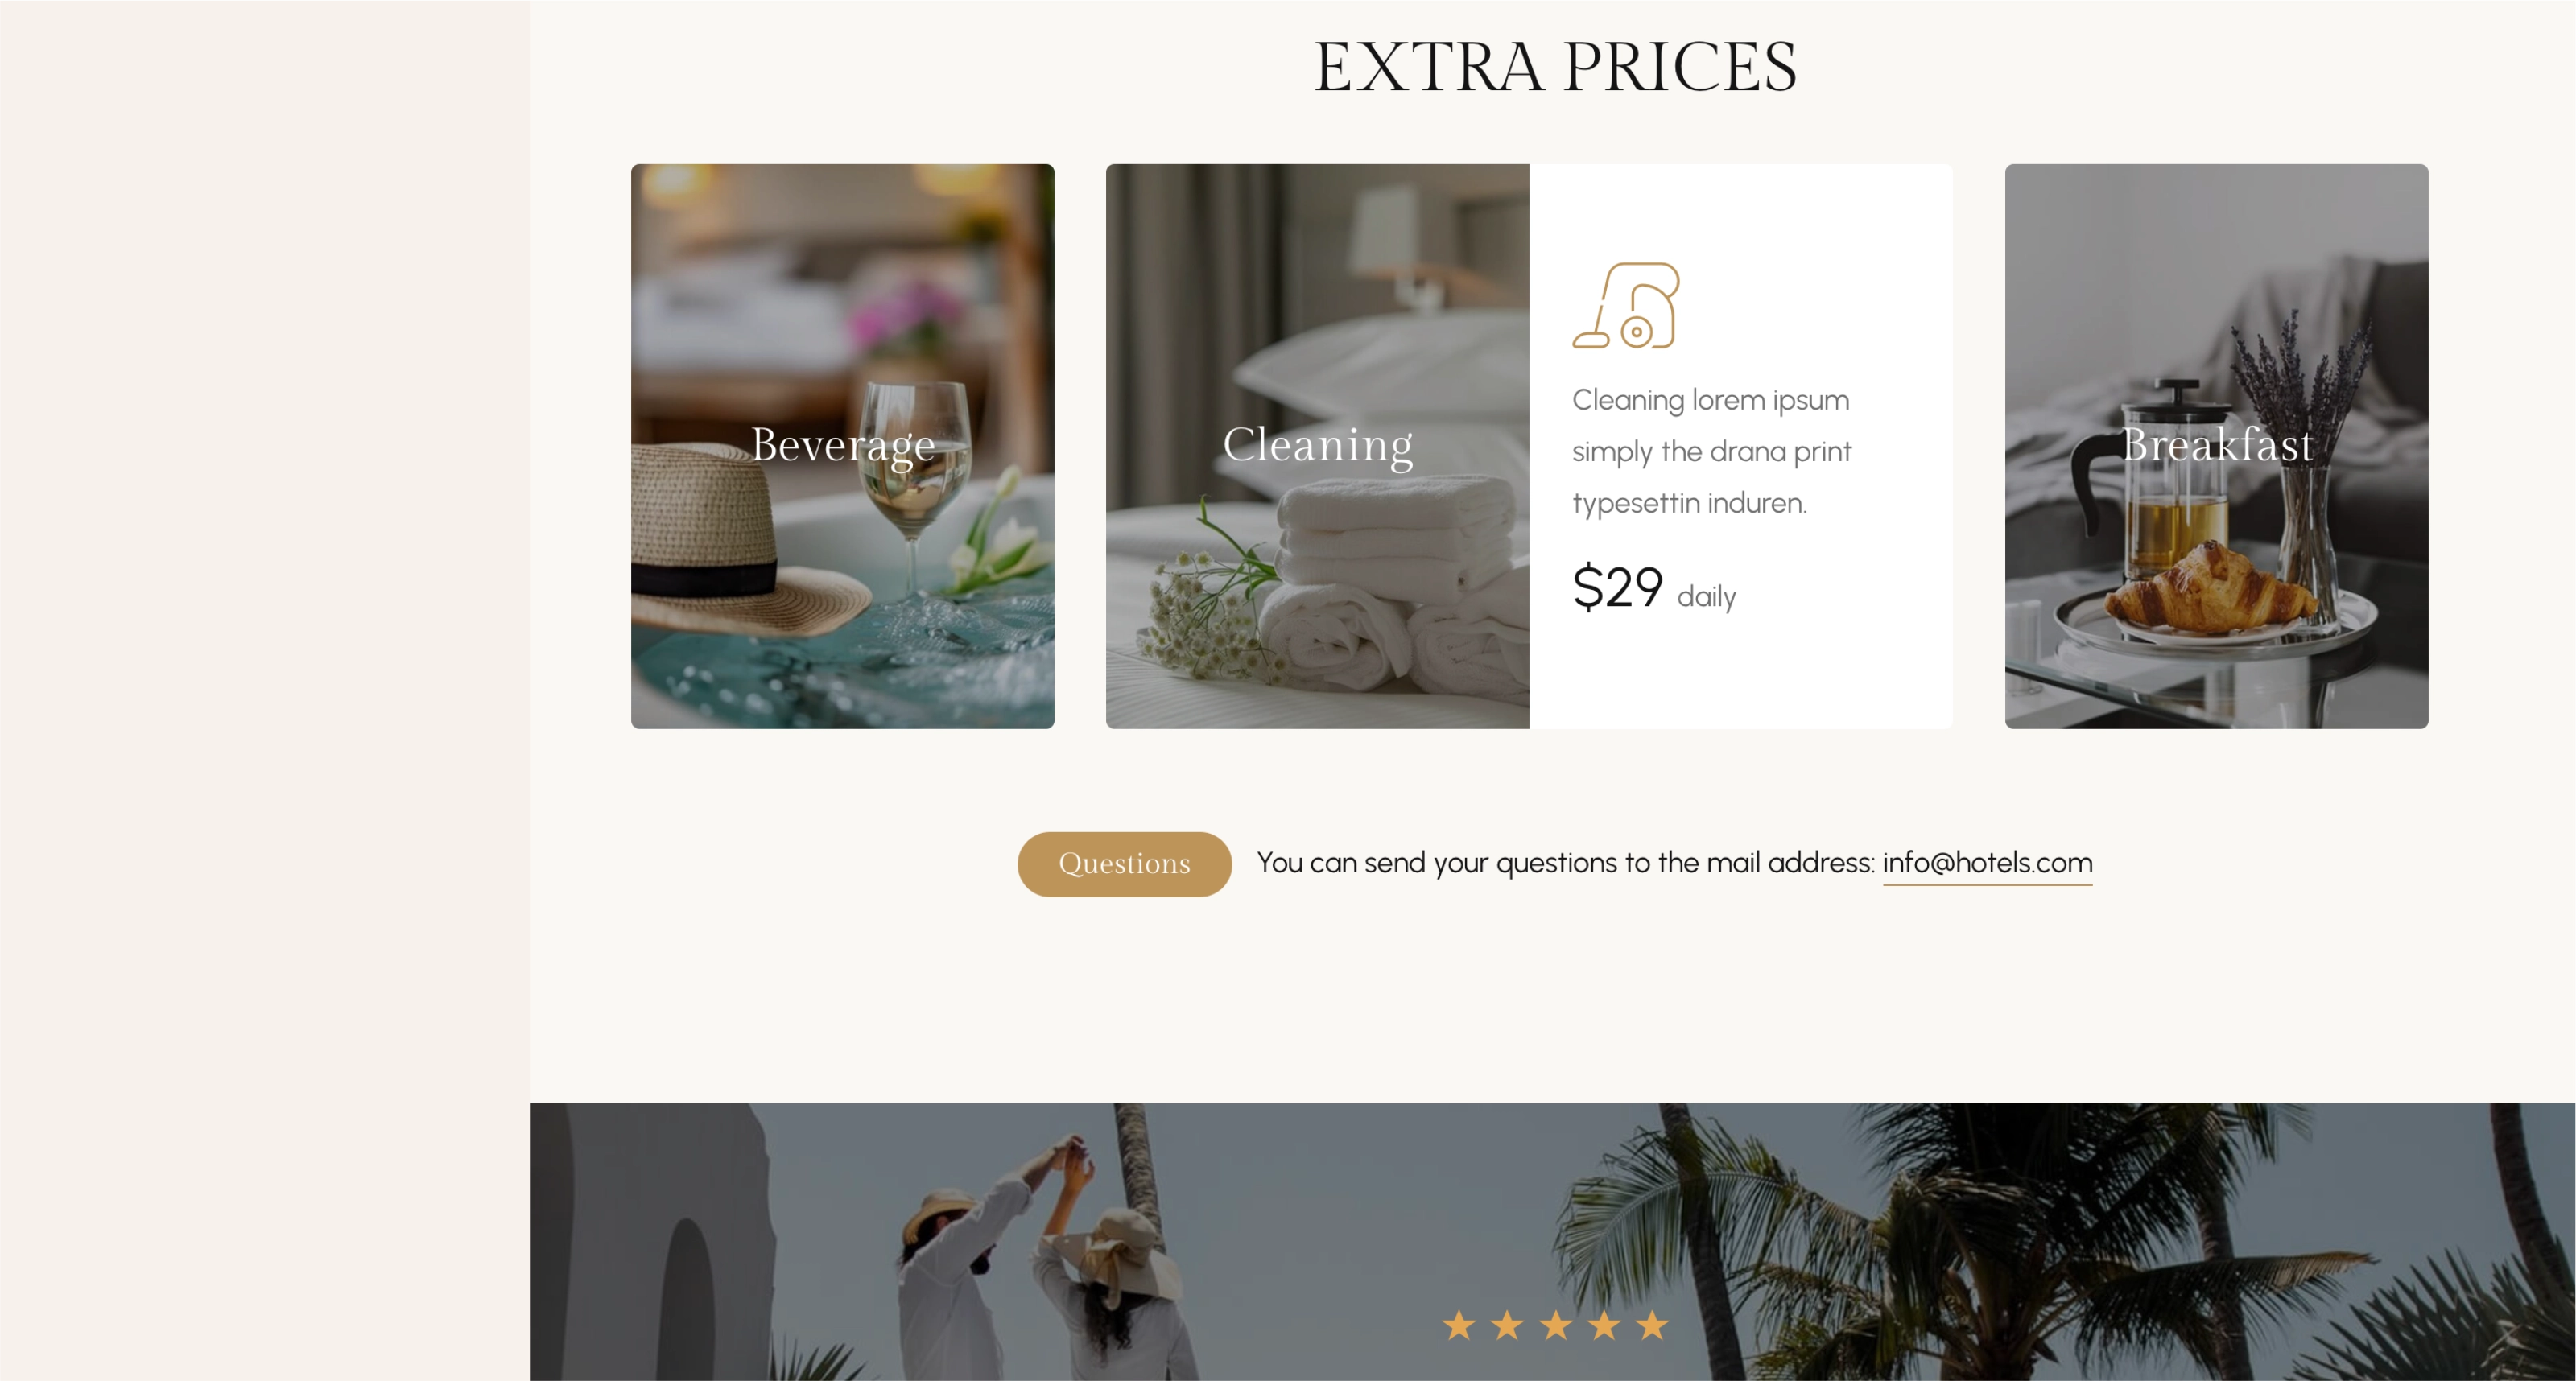Viewport: 2576px width, 1381px height.
Task: Click the vacuum cleaner icon
Action: tap(1626, 305)
